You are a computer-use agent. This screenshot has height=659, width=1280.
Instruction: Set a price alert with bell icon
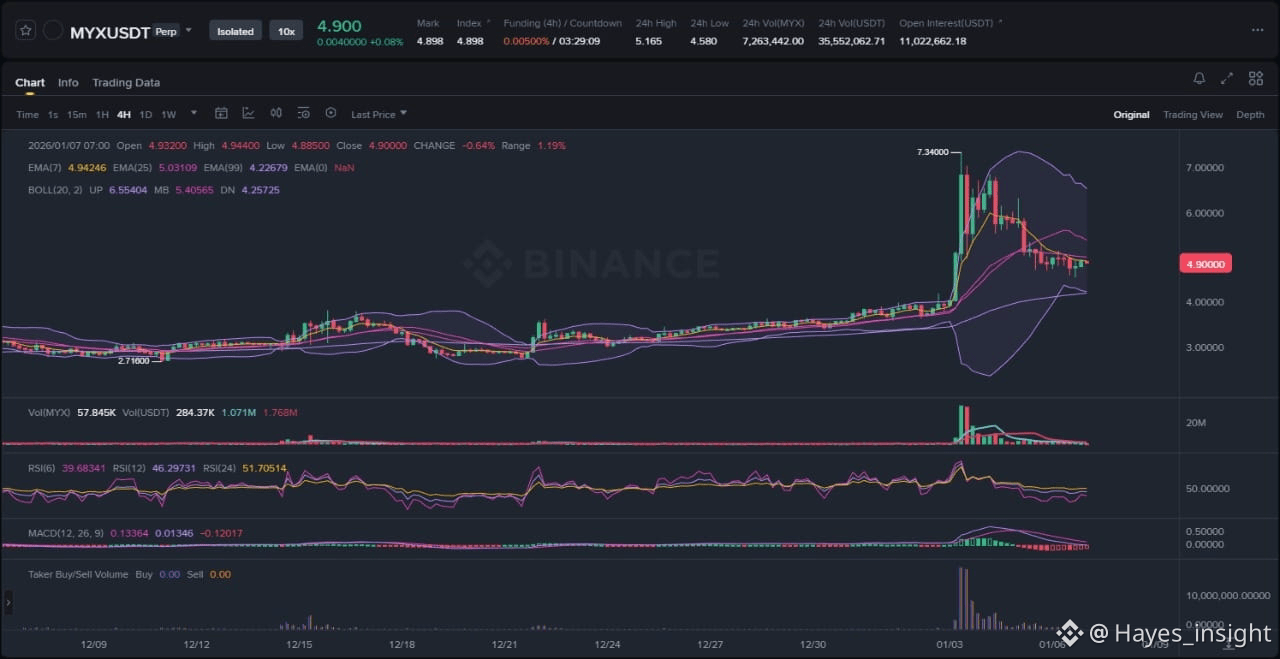(1199, 79)
